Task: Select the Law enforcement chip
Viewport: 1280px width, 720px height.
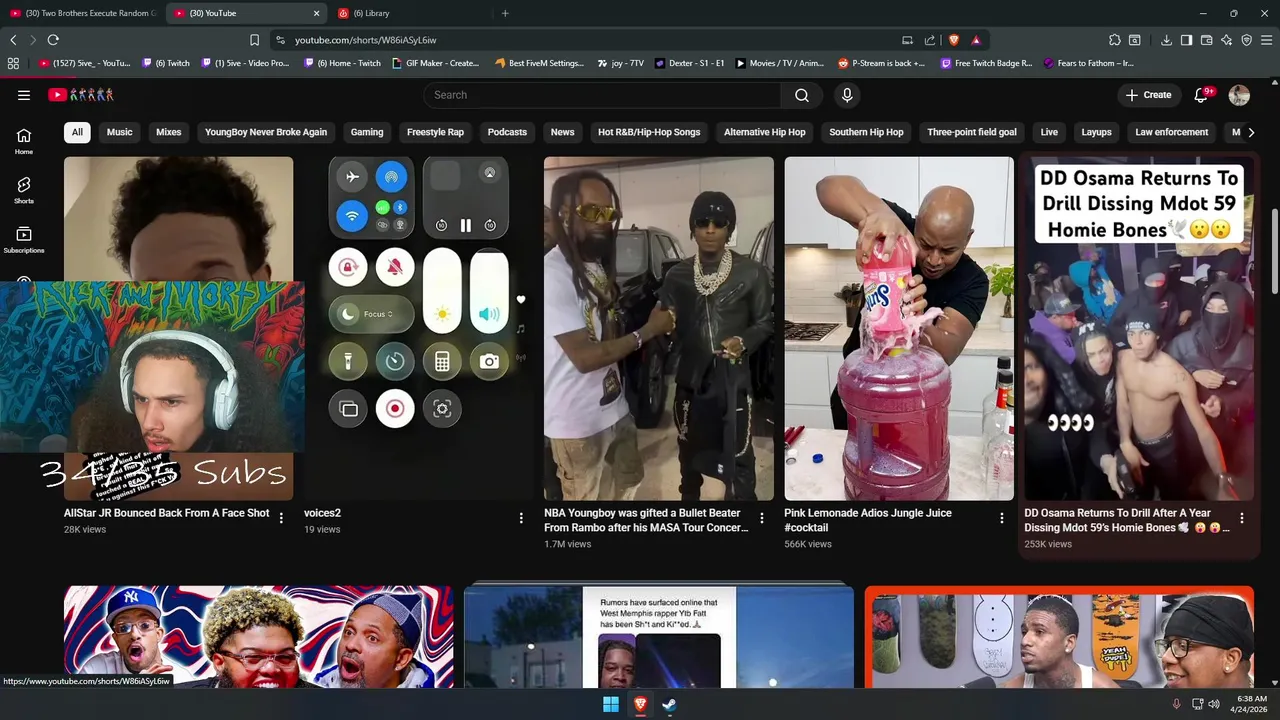Action: click(1172, 132)
